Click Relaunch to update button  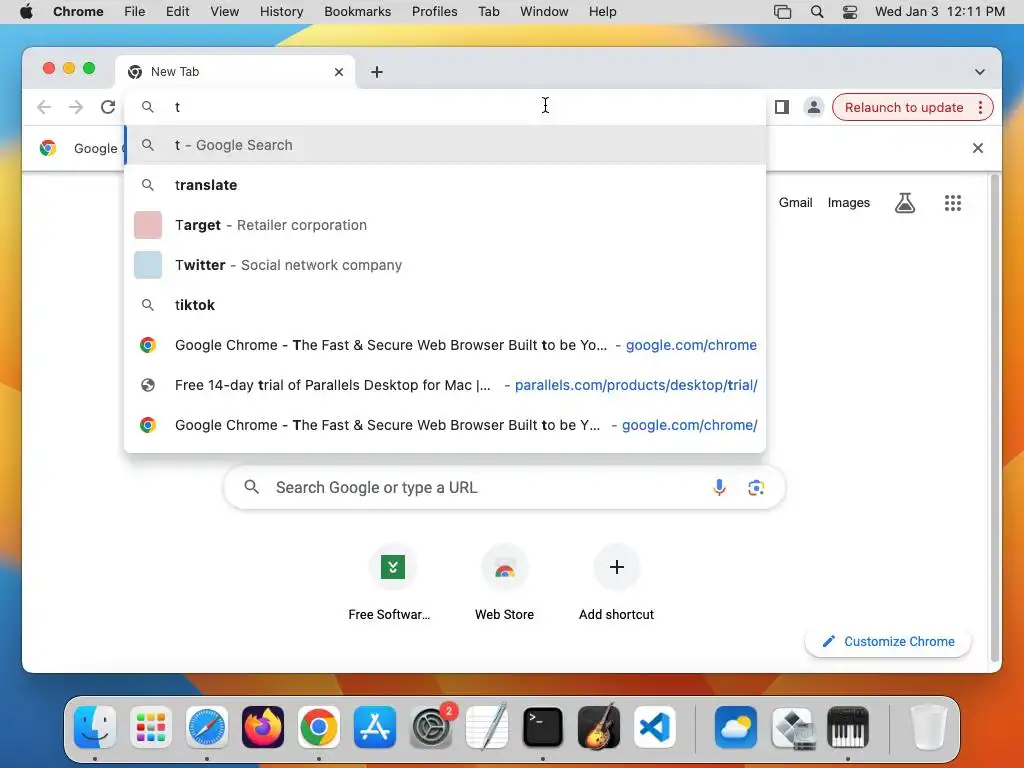904,107
